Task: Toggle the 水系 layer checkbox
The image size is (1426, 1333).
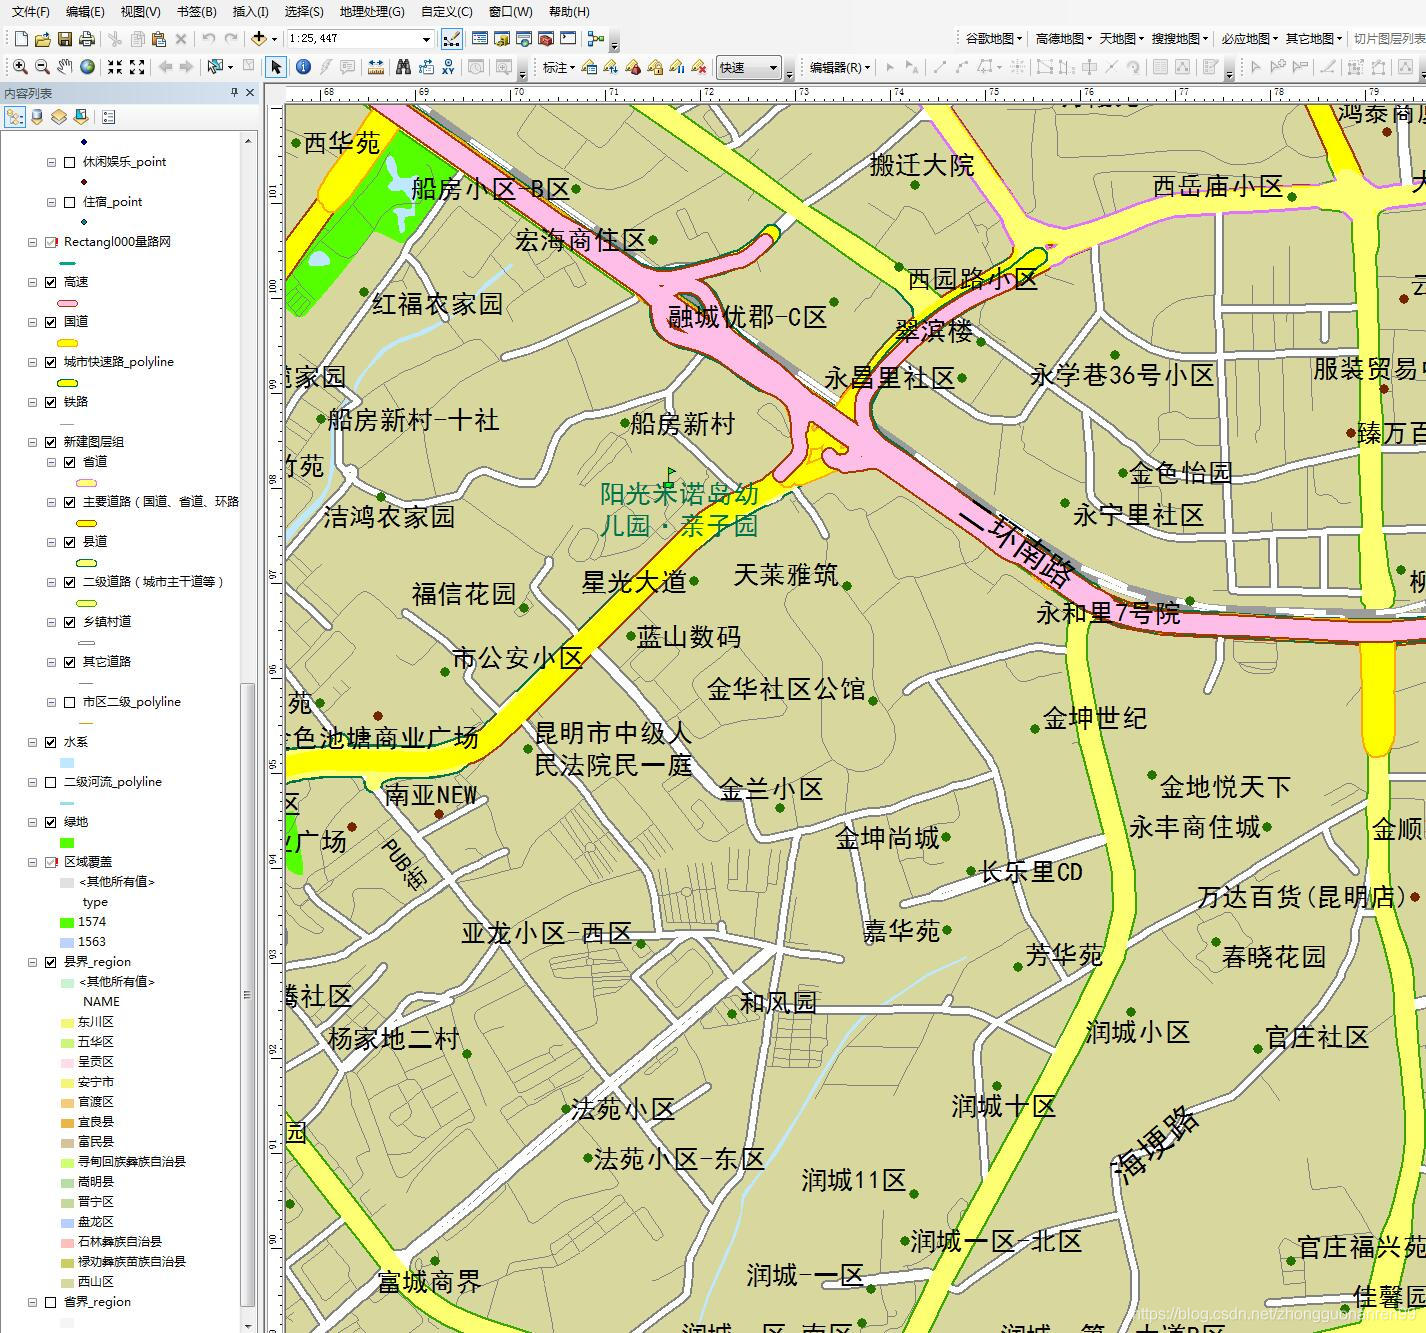Action: (x=51, y=742)
